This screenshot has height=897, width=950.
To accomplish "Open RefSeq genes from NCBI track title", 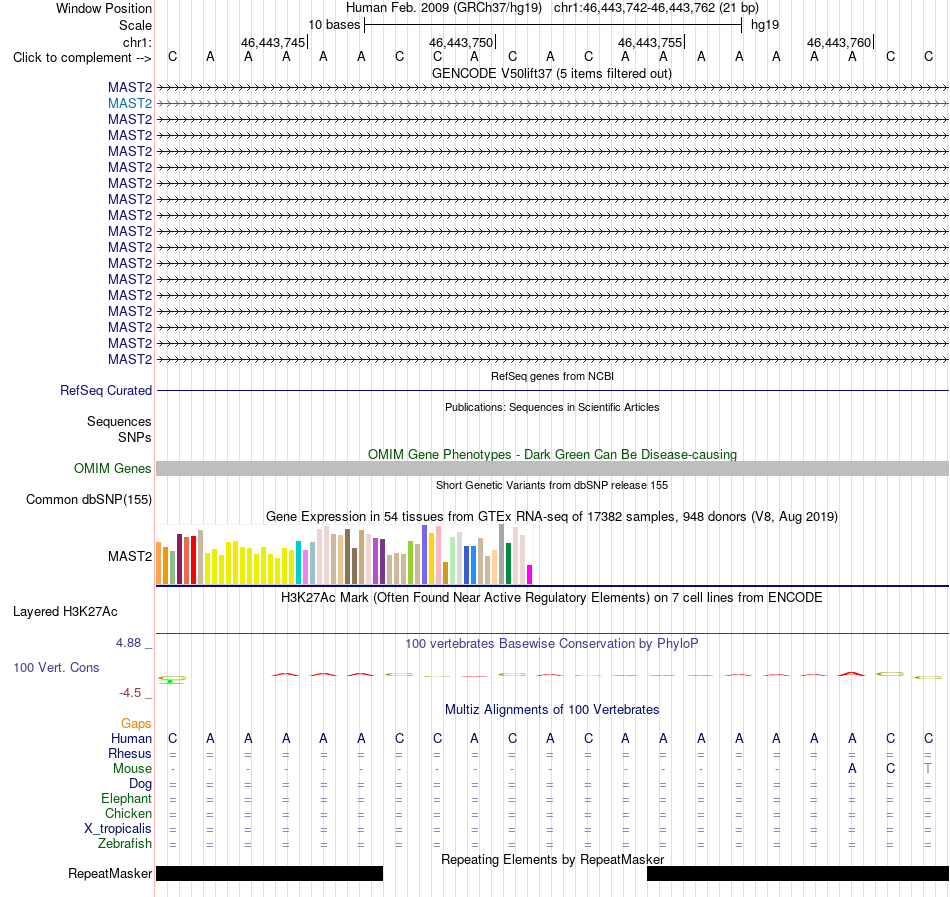I will [x=552, y=376].
